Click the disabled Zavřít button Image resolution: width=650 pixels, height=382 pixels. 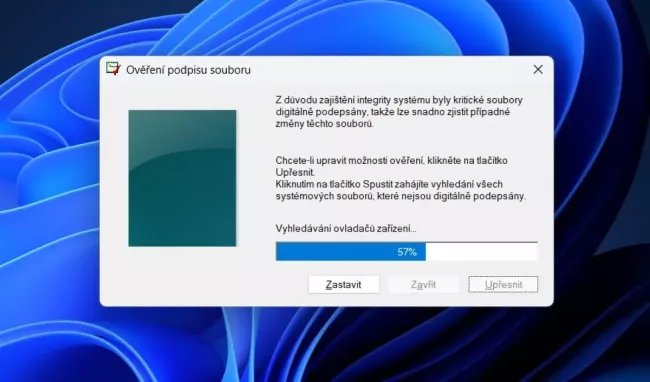(x=423, y=285)
